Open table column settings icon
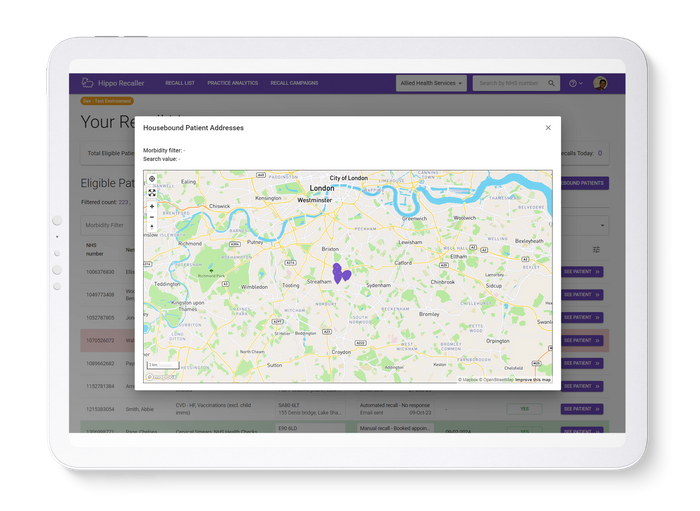Screen dimensions: 700x511 596,249
